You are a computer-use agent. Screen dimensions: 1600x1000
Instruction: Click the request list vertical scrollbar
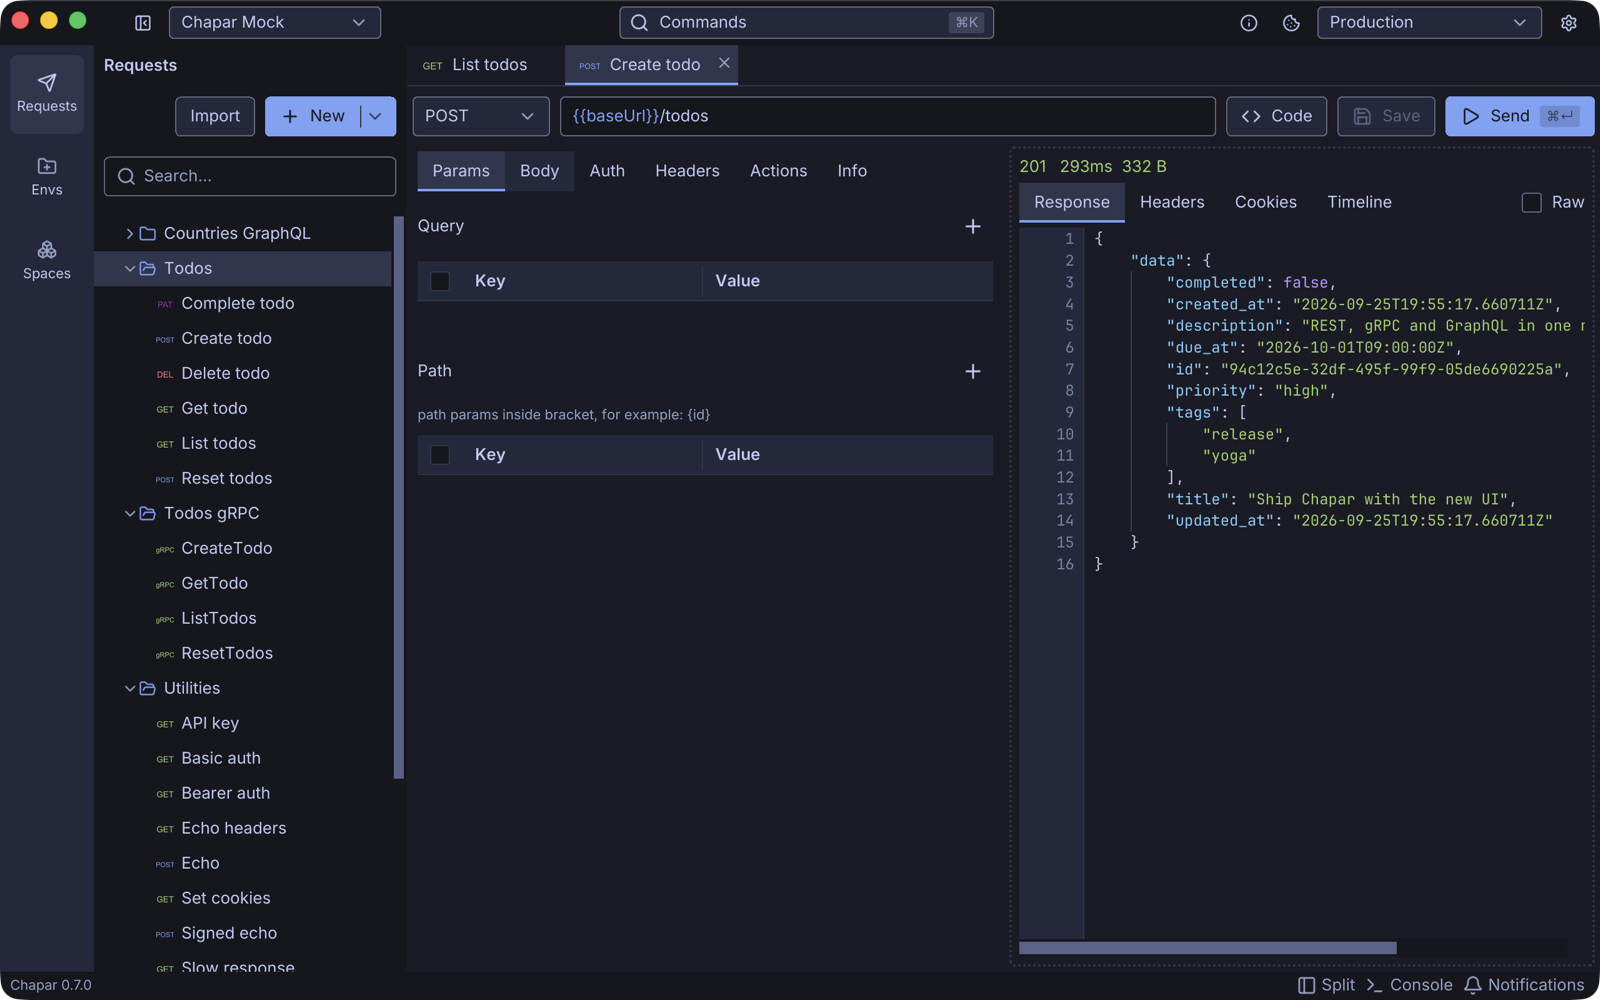point(399,497)
